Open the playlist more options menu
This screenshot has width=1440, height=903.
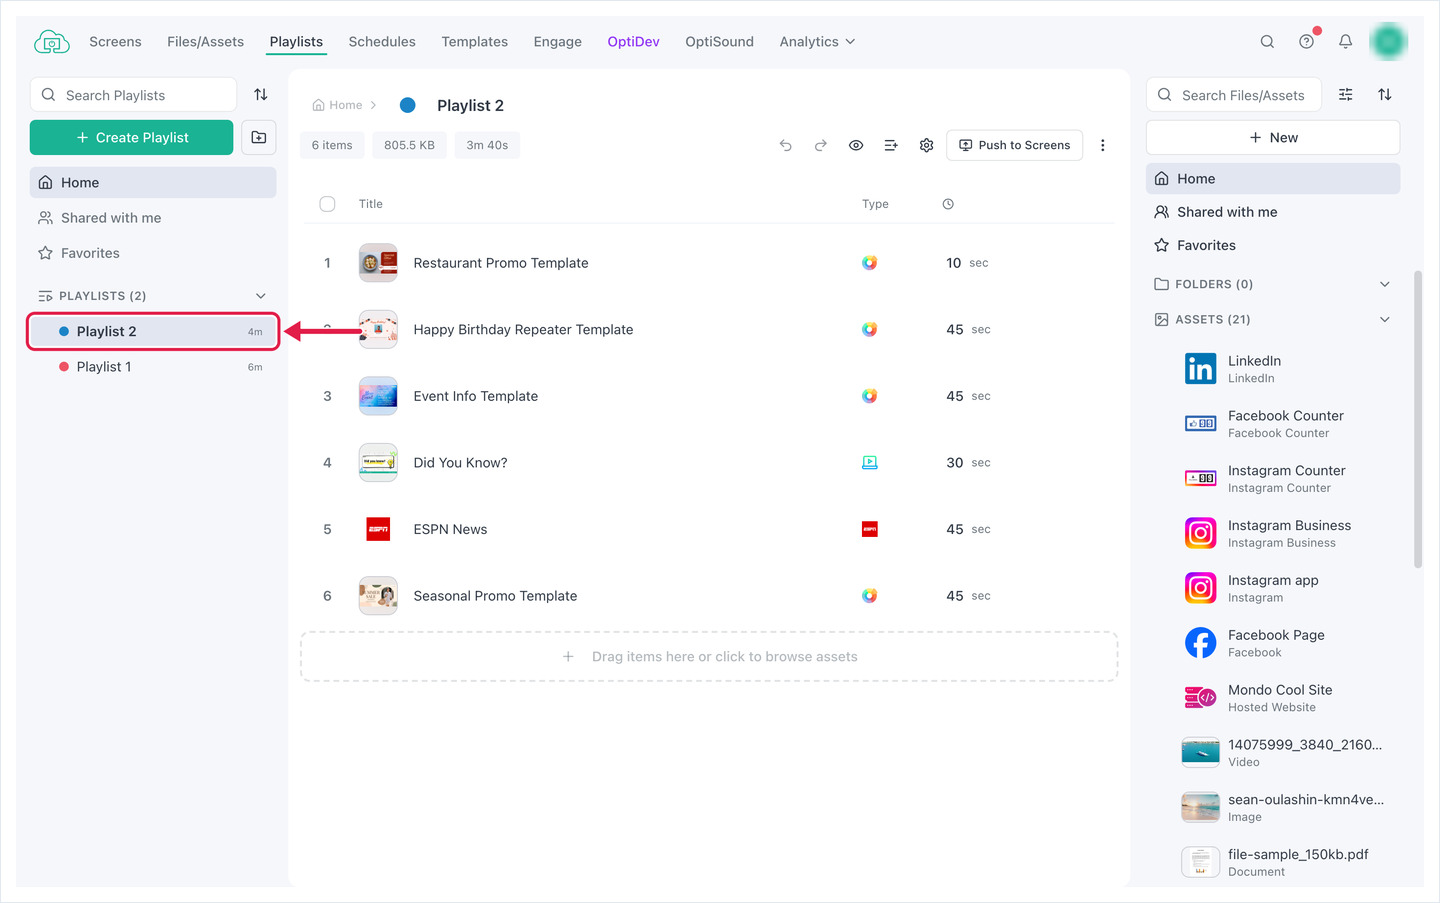coord(1102,145)
